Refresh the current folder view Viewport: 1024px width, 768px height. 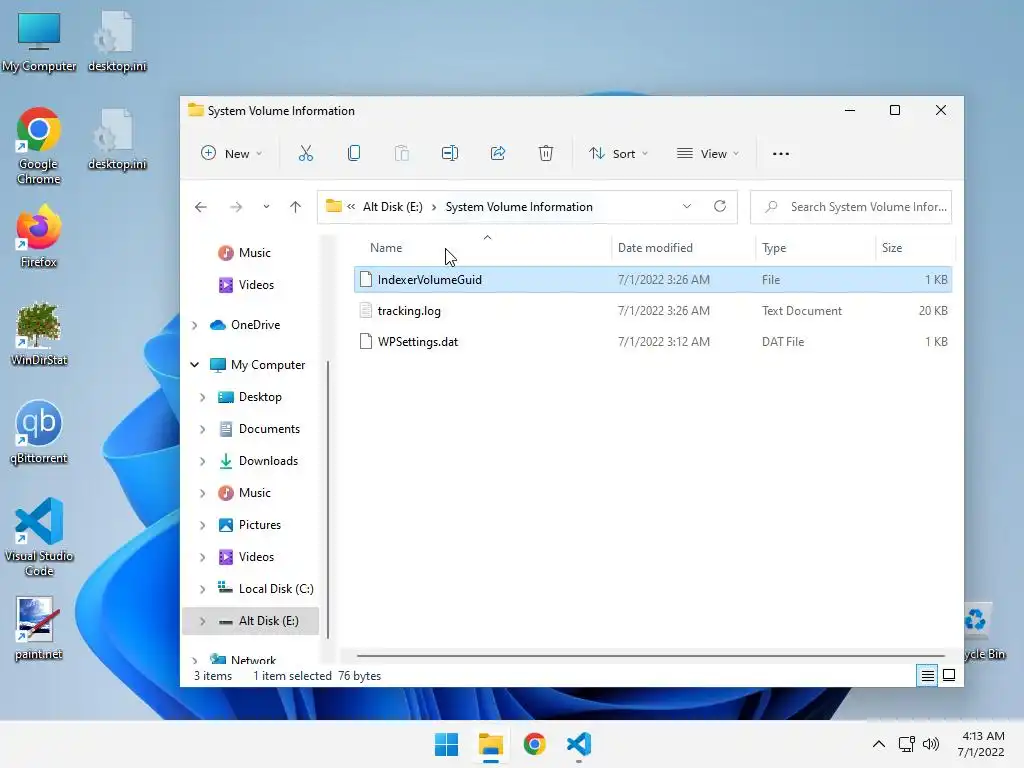pyautogui.click(x=720, y=206)
